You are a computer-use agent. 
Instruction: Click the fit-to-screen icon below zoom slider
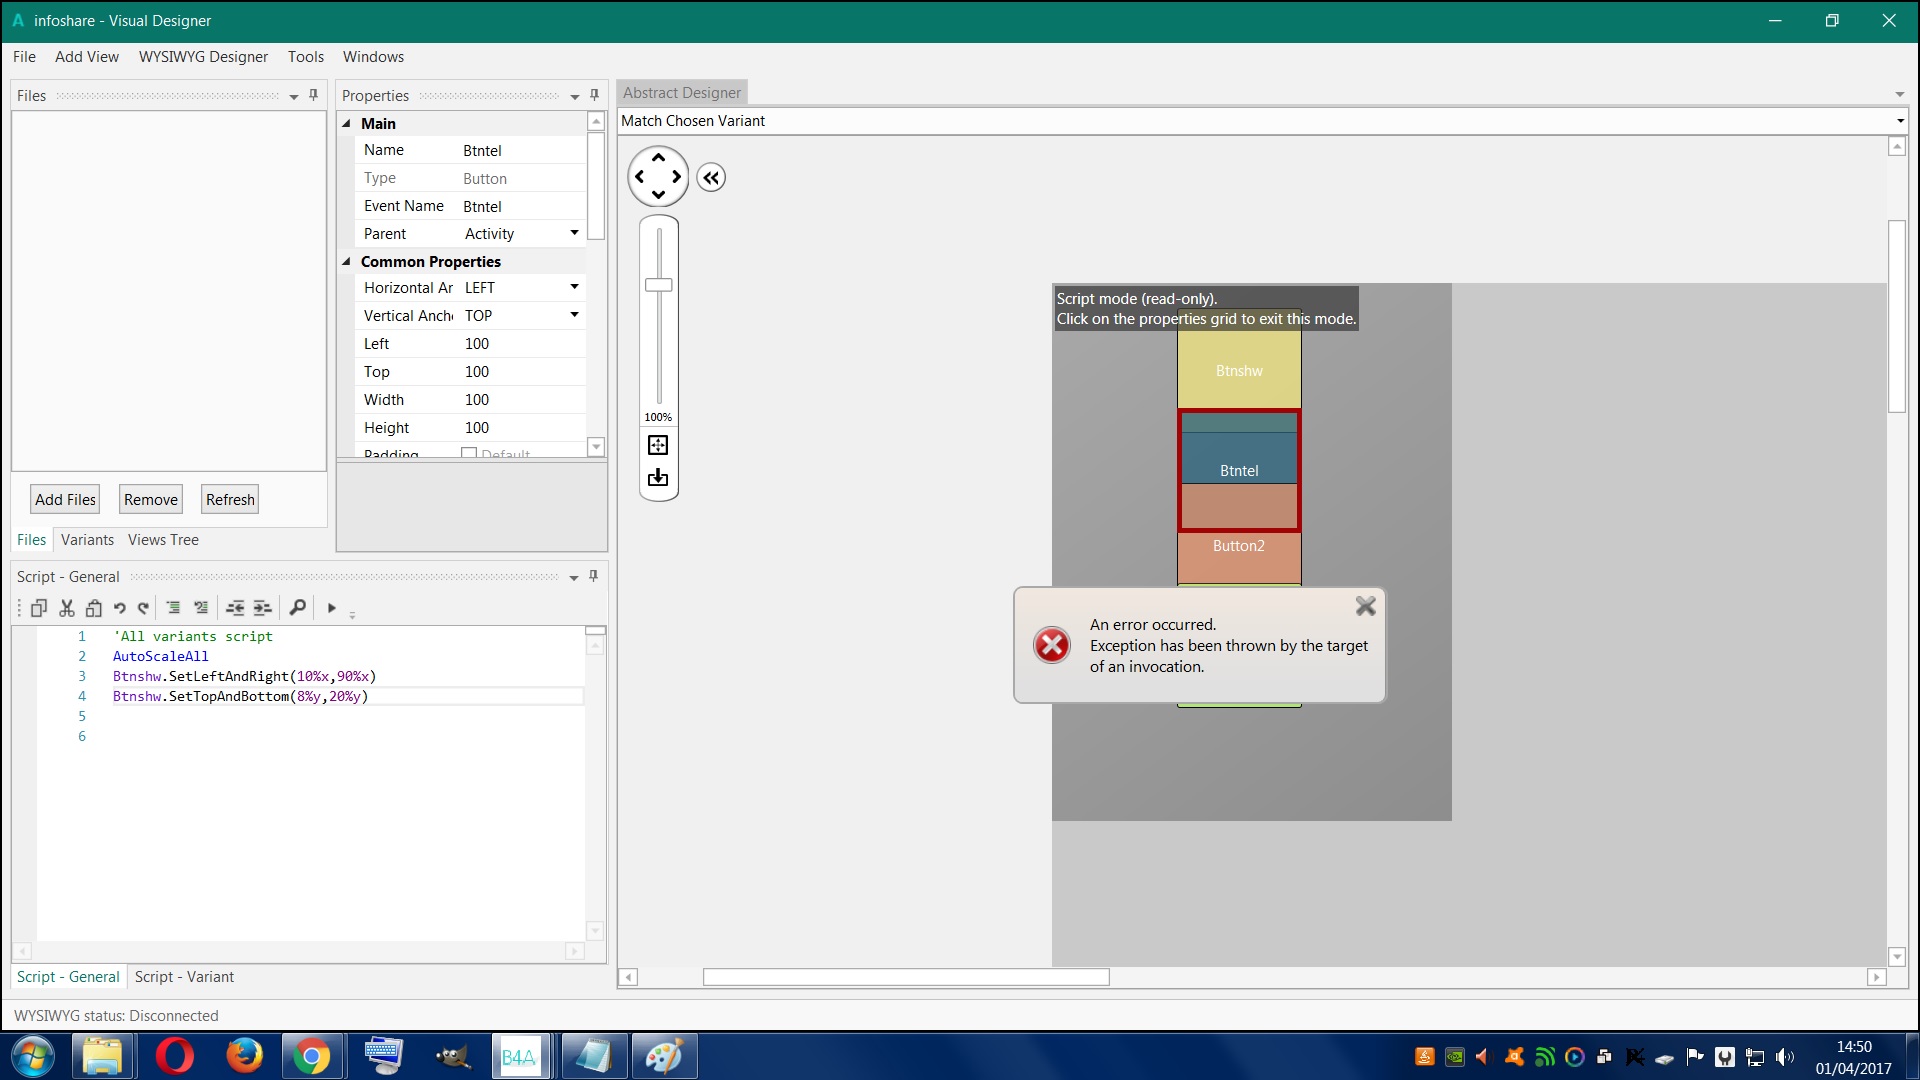658,445
